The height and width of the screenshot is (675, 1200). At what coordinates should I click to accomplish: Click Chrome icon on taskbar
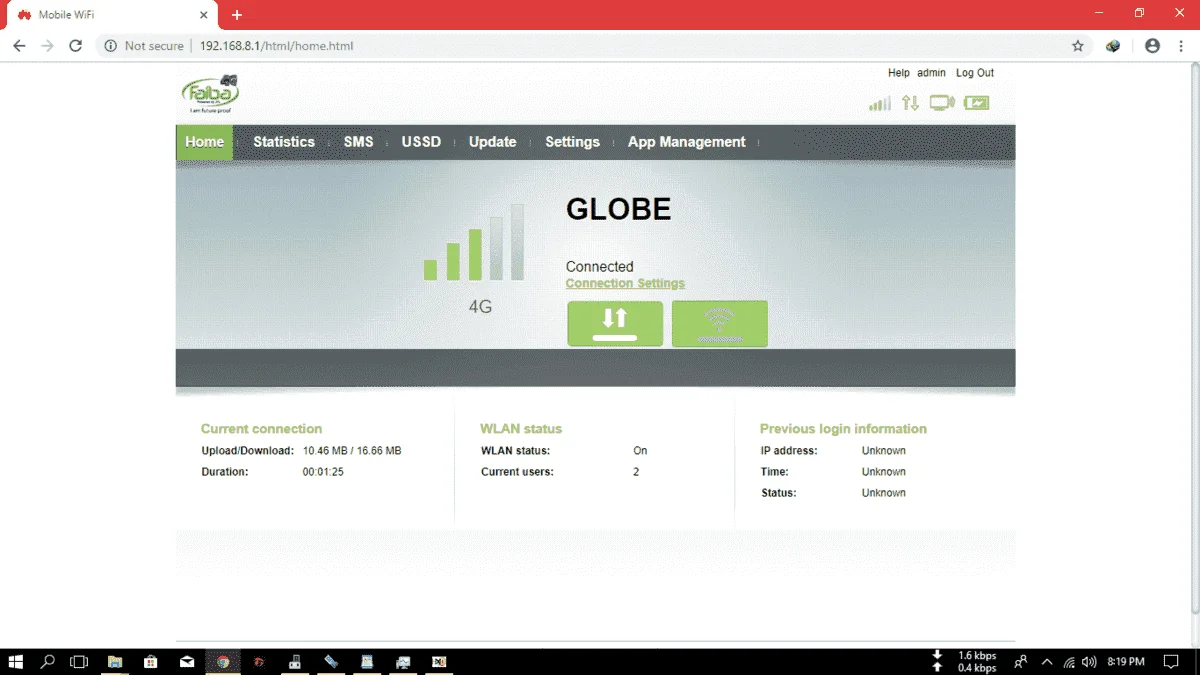223,661
